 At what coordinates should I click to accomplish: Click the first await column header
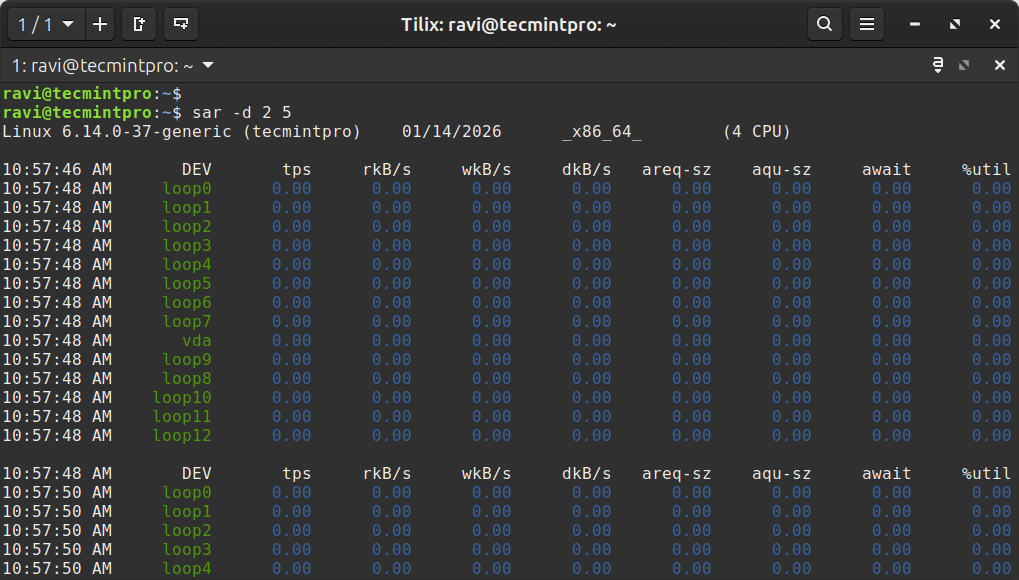(x=886, y=169)
